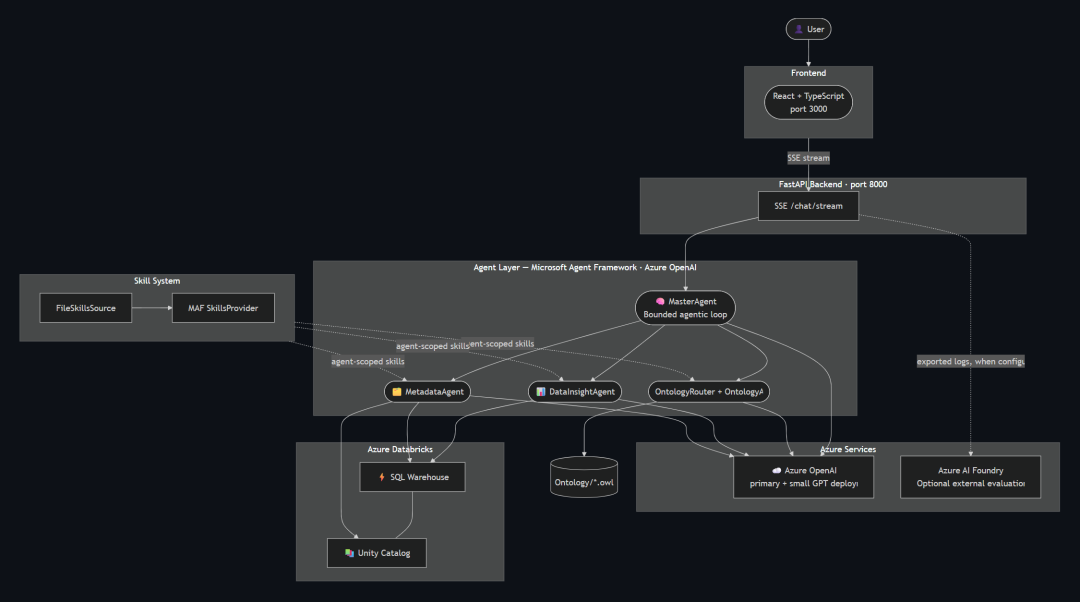The height and width of the screenshot is (602, 1080).
Task: Select the SSE /chat/stream node
Action: (x=809, y=206)
